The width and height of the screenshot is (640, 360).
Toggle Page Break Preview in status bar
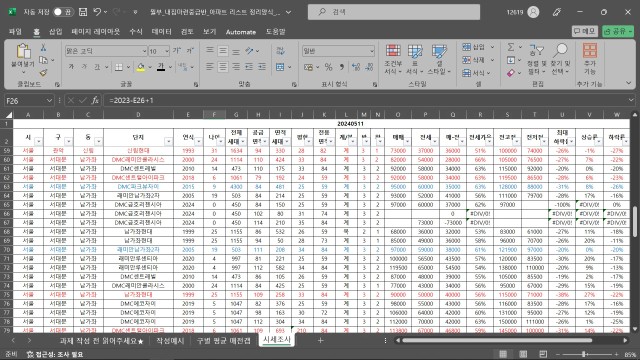pos(543,354)
